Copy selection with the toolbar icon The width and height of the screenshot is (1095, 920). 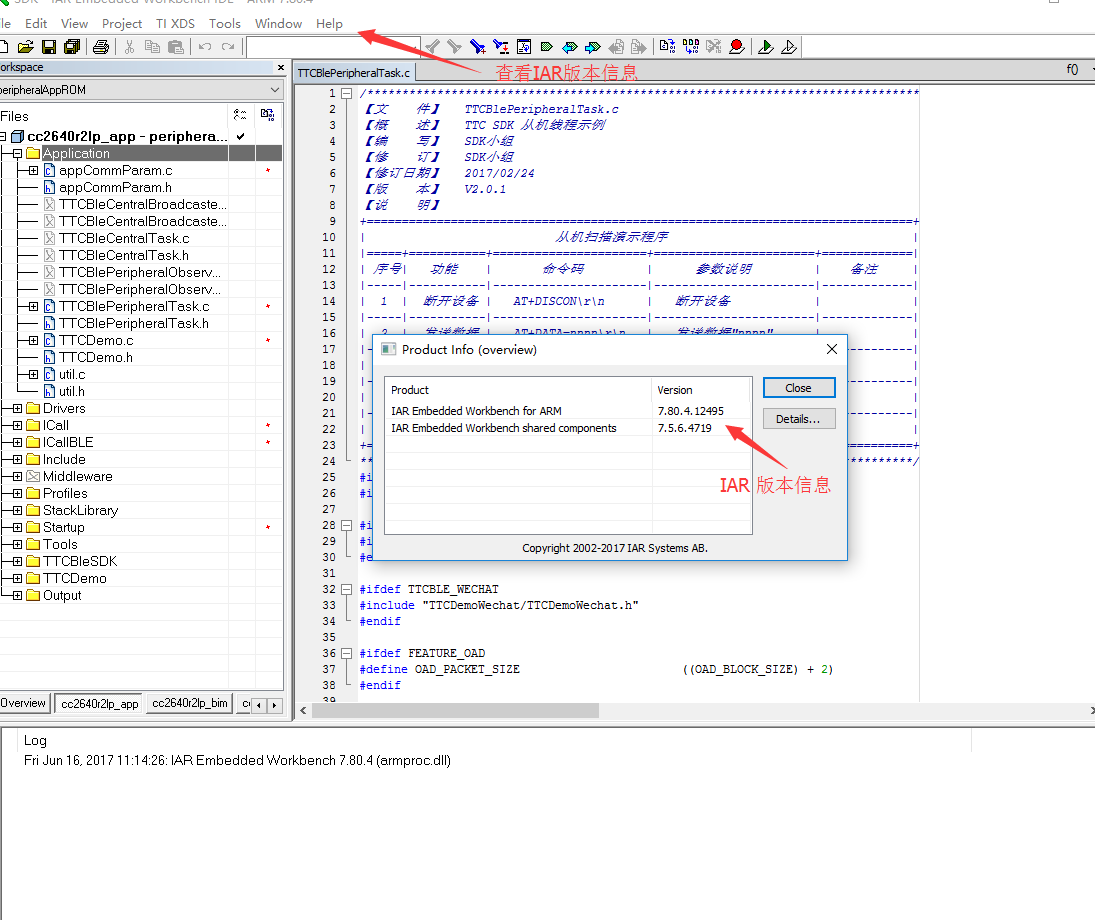152,47
